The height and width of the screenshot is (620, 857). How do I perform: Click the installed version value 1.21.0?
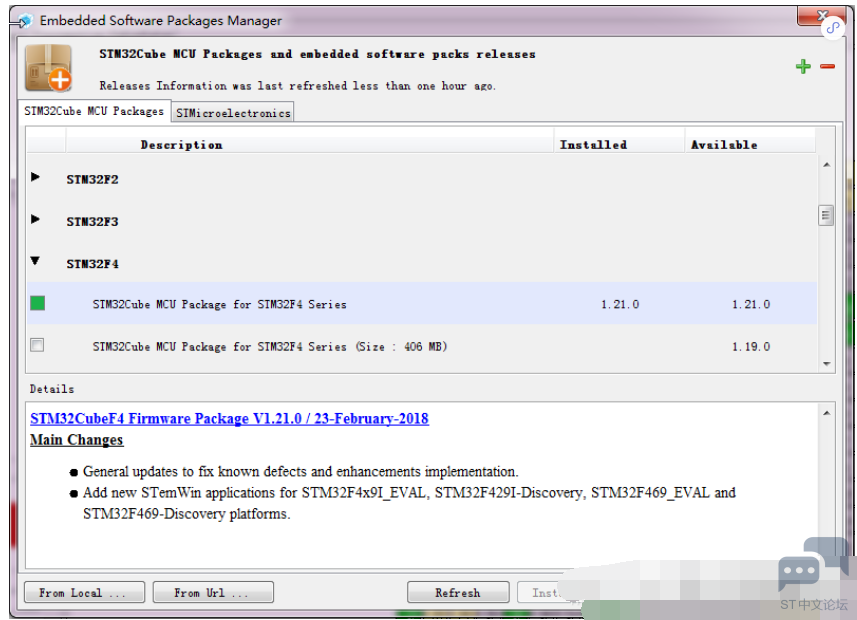click(620, 305)
